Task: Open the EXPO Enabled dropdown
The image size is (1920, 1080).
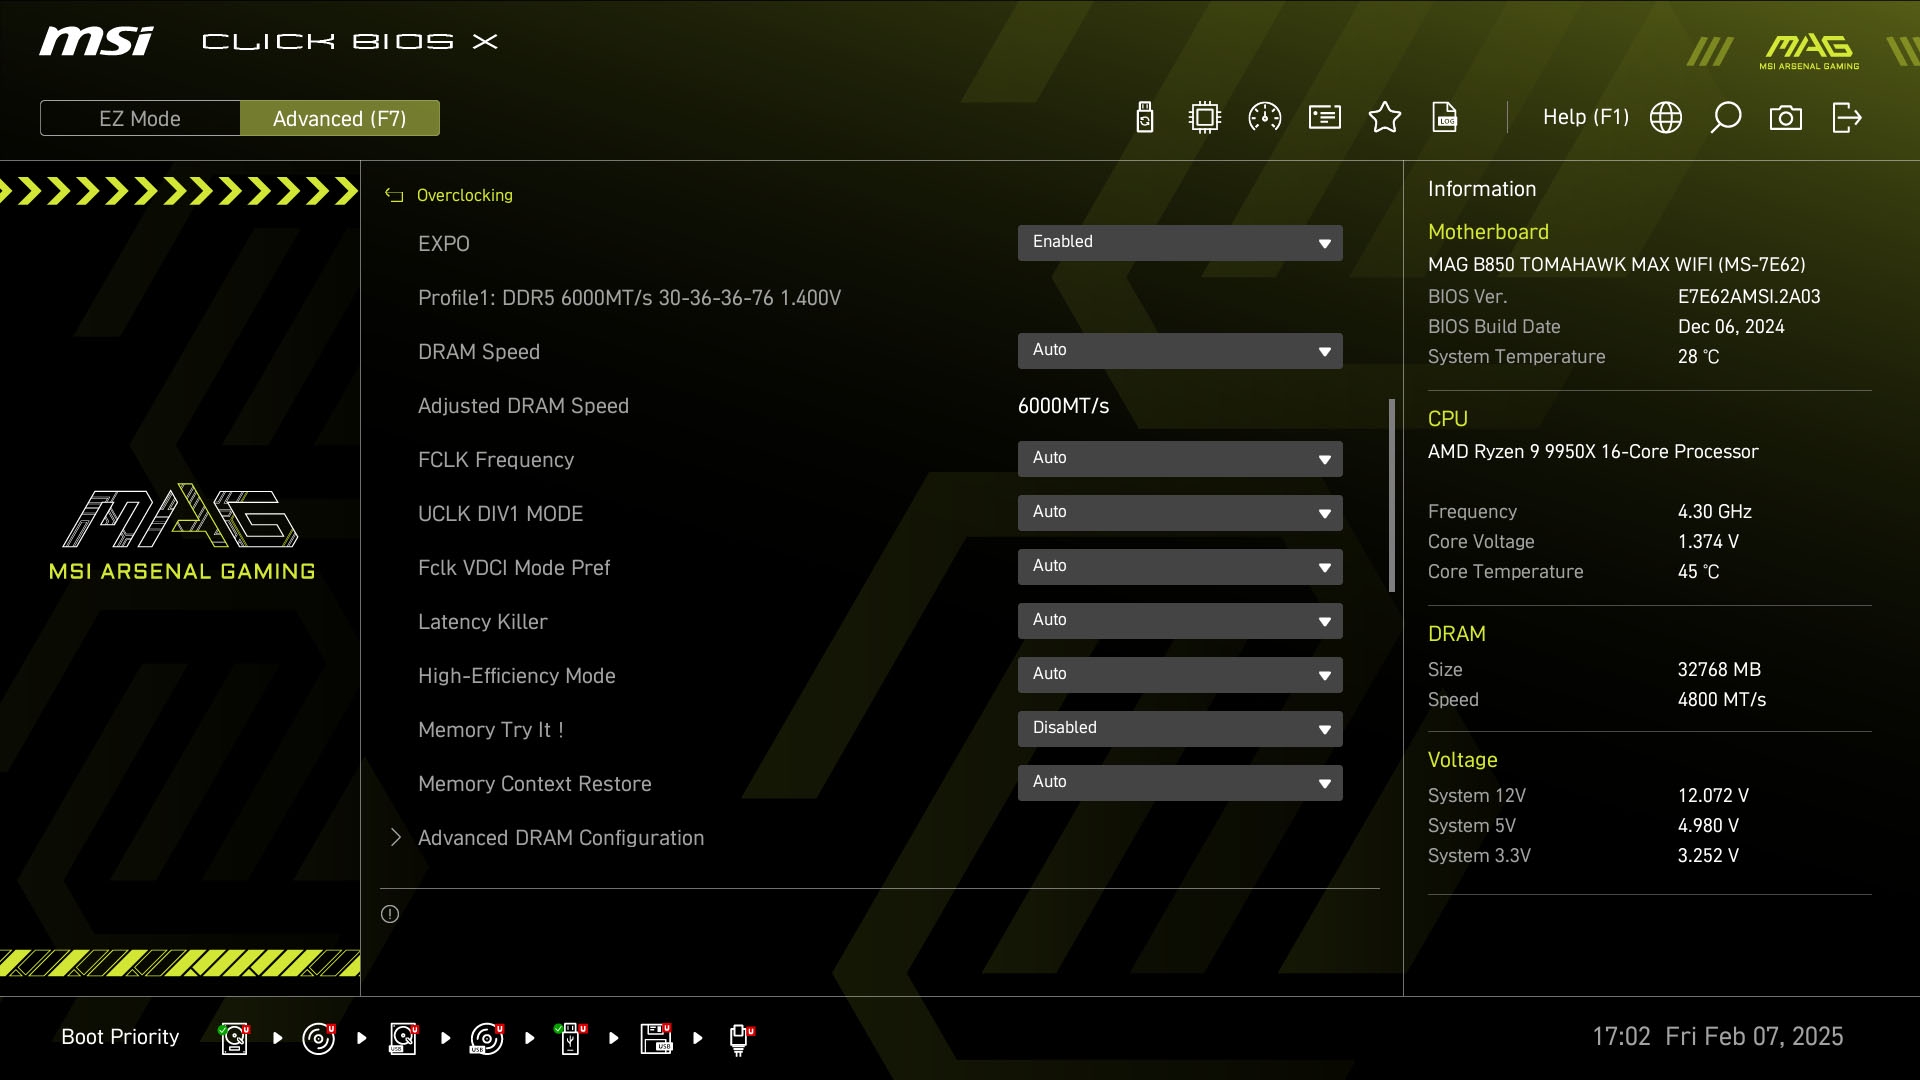Action: [1180, 243]
